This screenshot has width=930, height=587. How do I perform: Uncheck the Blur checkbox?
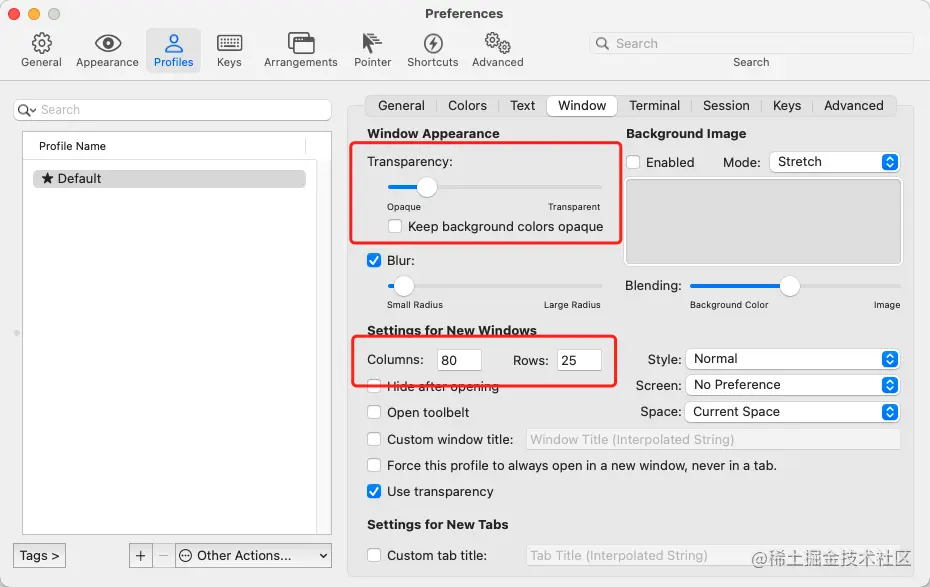click(x=374, y=260)
